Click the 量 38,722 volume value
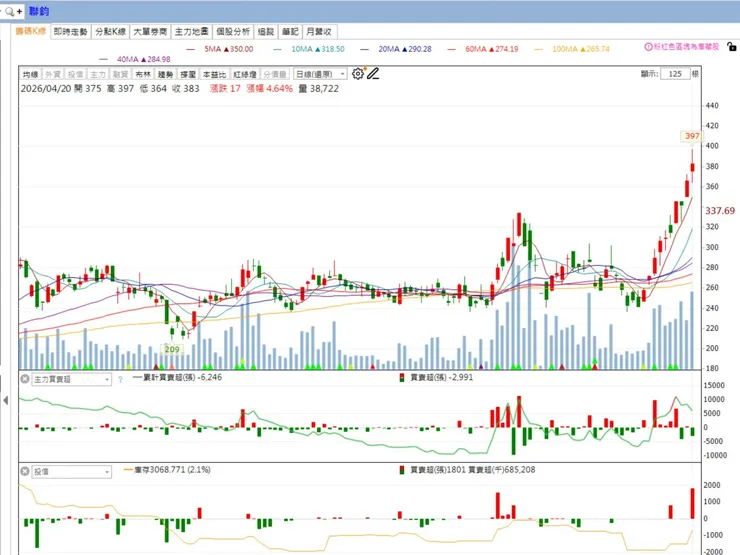 [319, 89]
